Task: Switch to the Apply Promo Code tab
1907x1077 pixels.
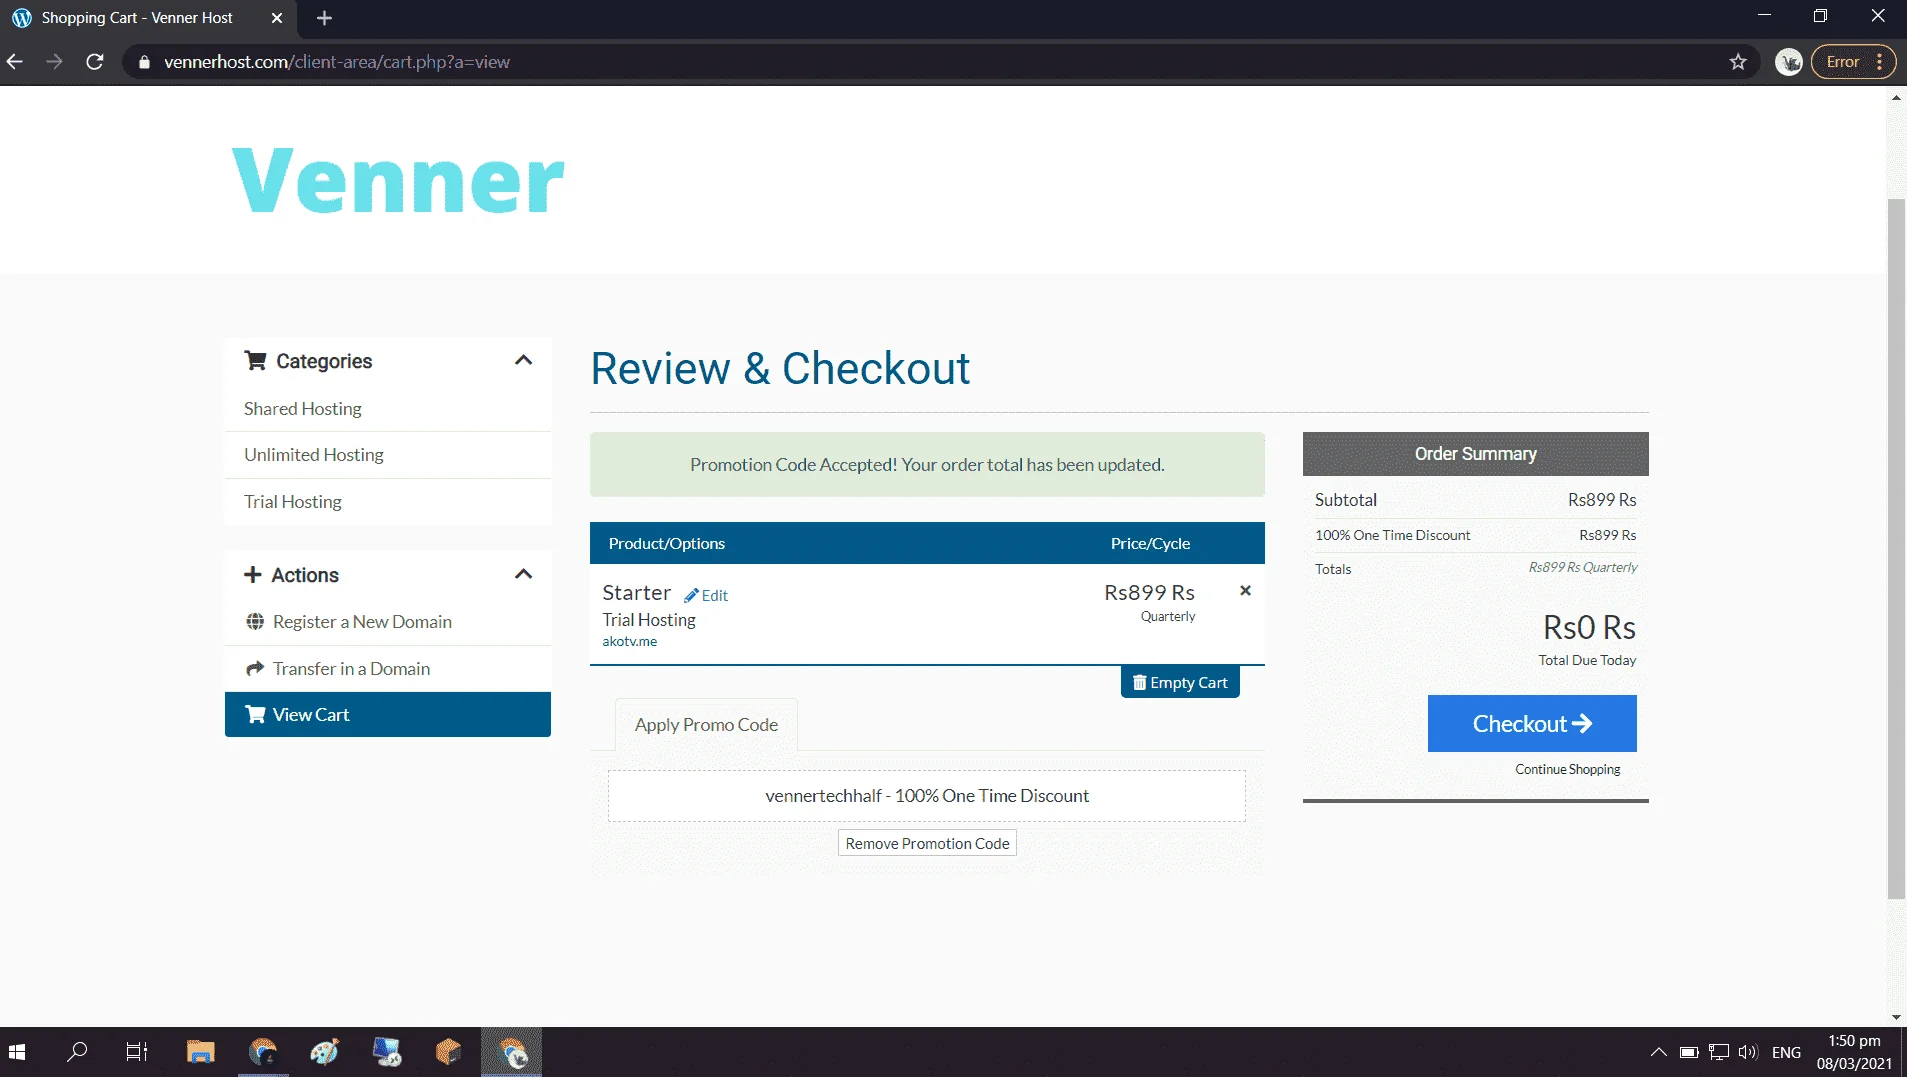Action: coord(706,724)
